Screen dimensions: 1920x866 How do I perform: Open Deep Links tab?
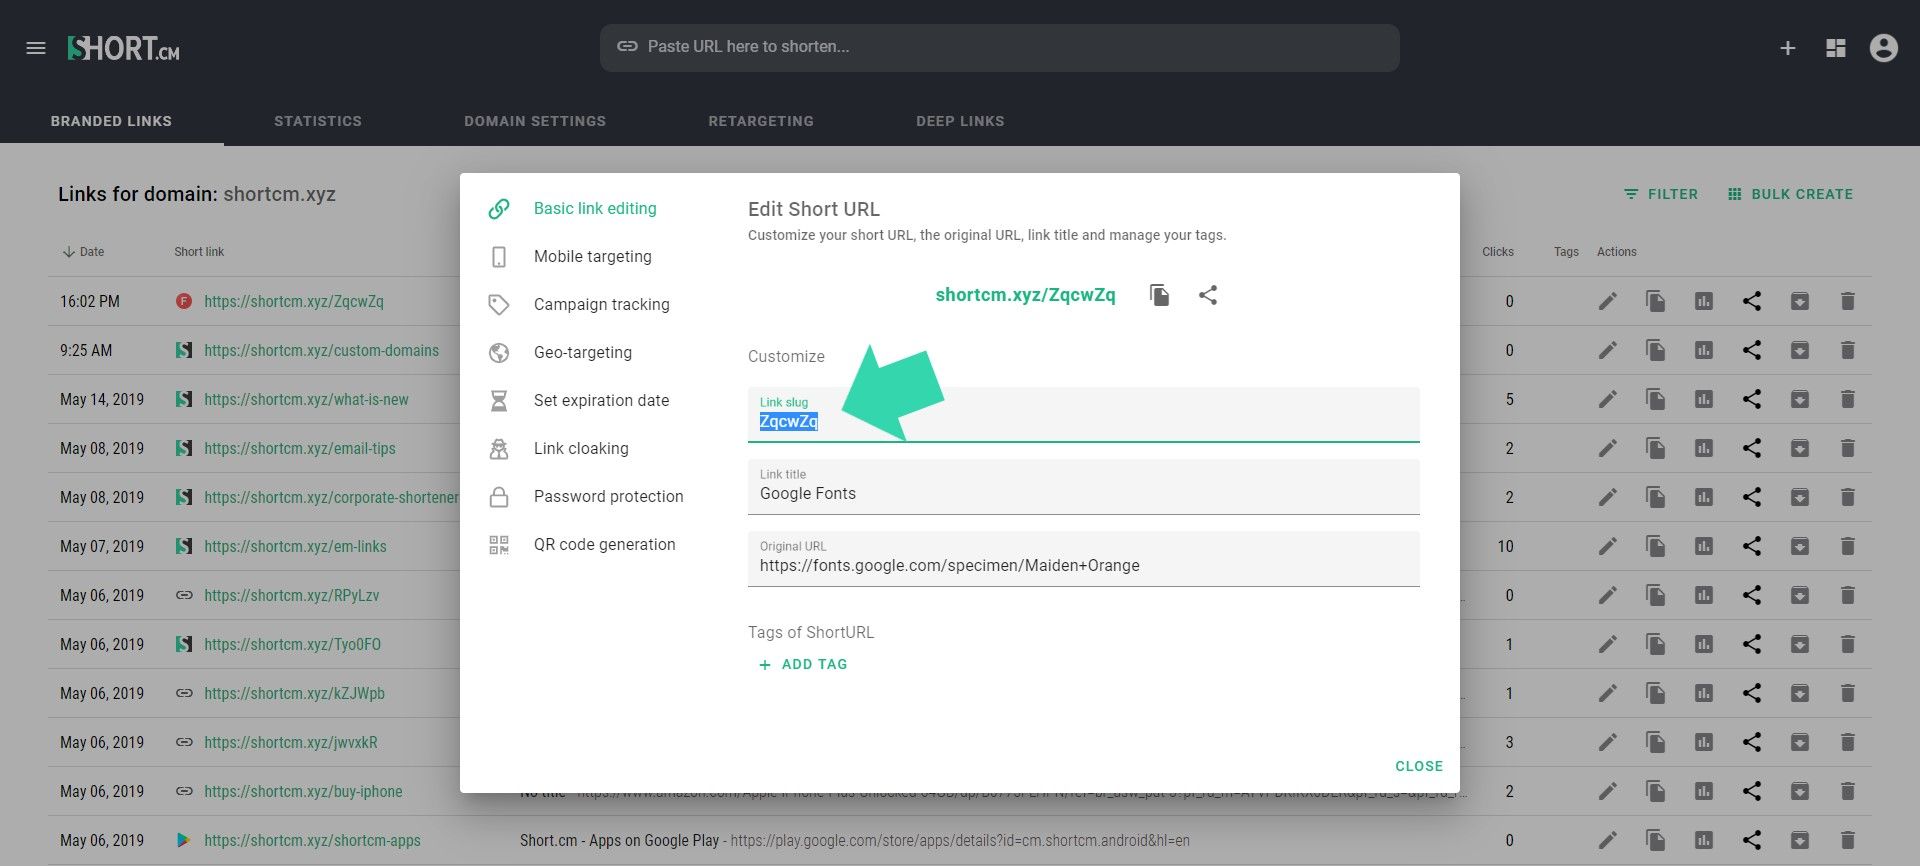(960, 121)
